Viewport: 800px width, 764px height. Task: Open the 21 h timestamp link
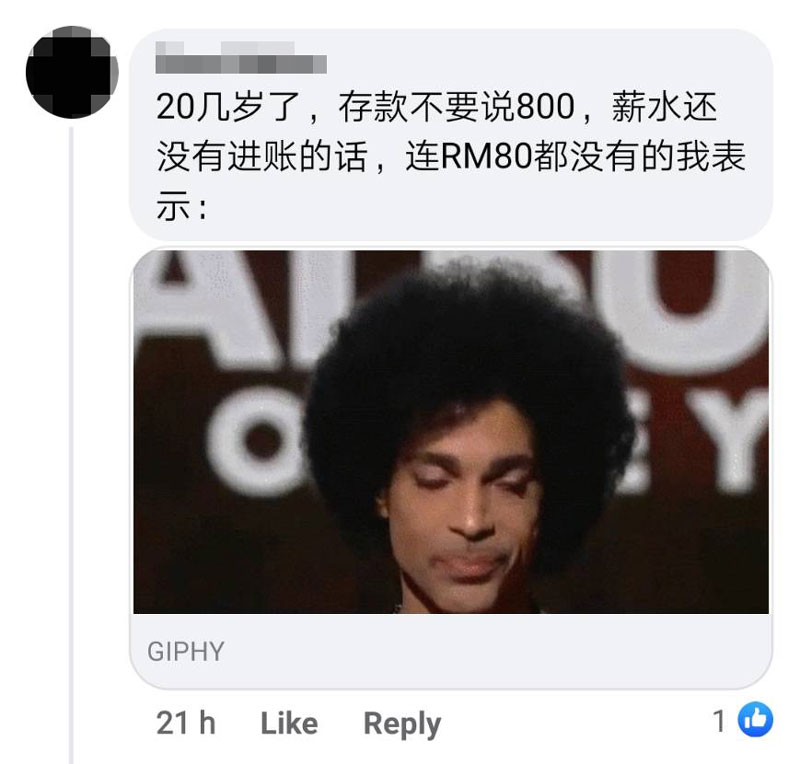click(x=186, y=723)
